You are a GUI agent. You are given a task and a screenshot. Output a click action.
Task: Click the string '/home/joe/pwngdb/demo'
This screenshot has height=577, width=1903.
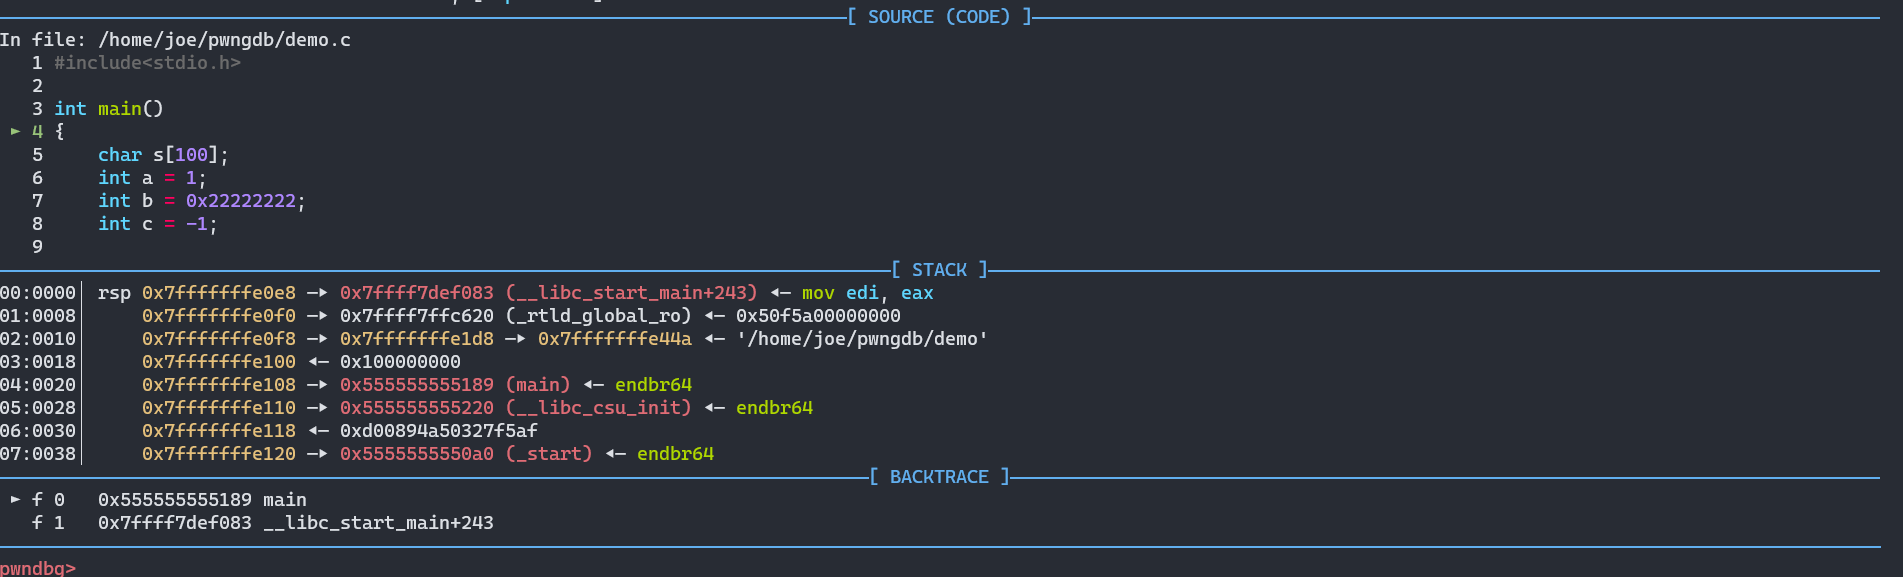(861, 339)
